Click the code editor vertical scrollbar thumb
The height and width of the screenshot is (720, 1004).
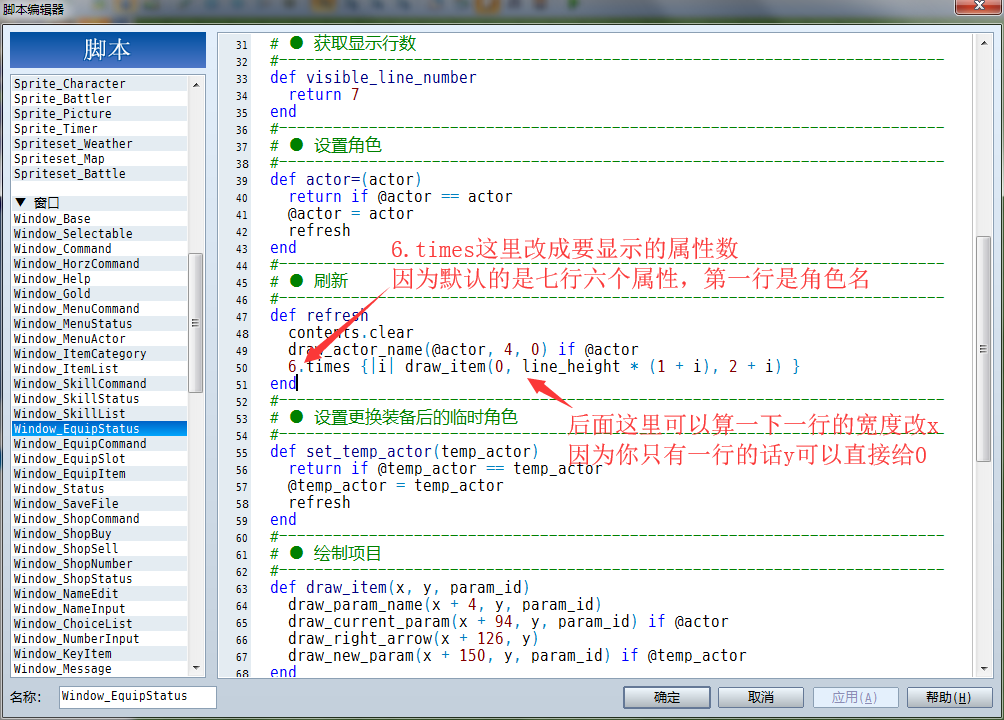click(984, 349)
